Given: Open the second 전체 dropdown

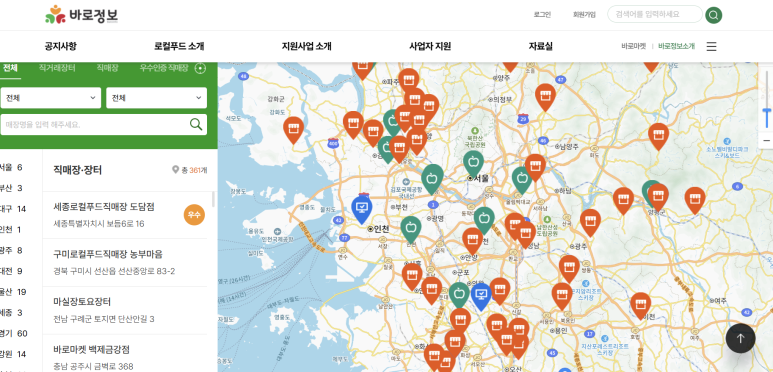Looking at the screenshot, I should pos(156,98).
